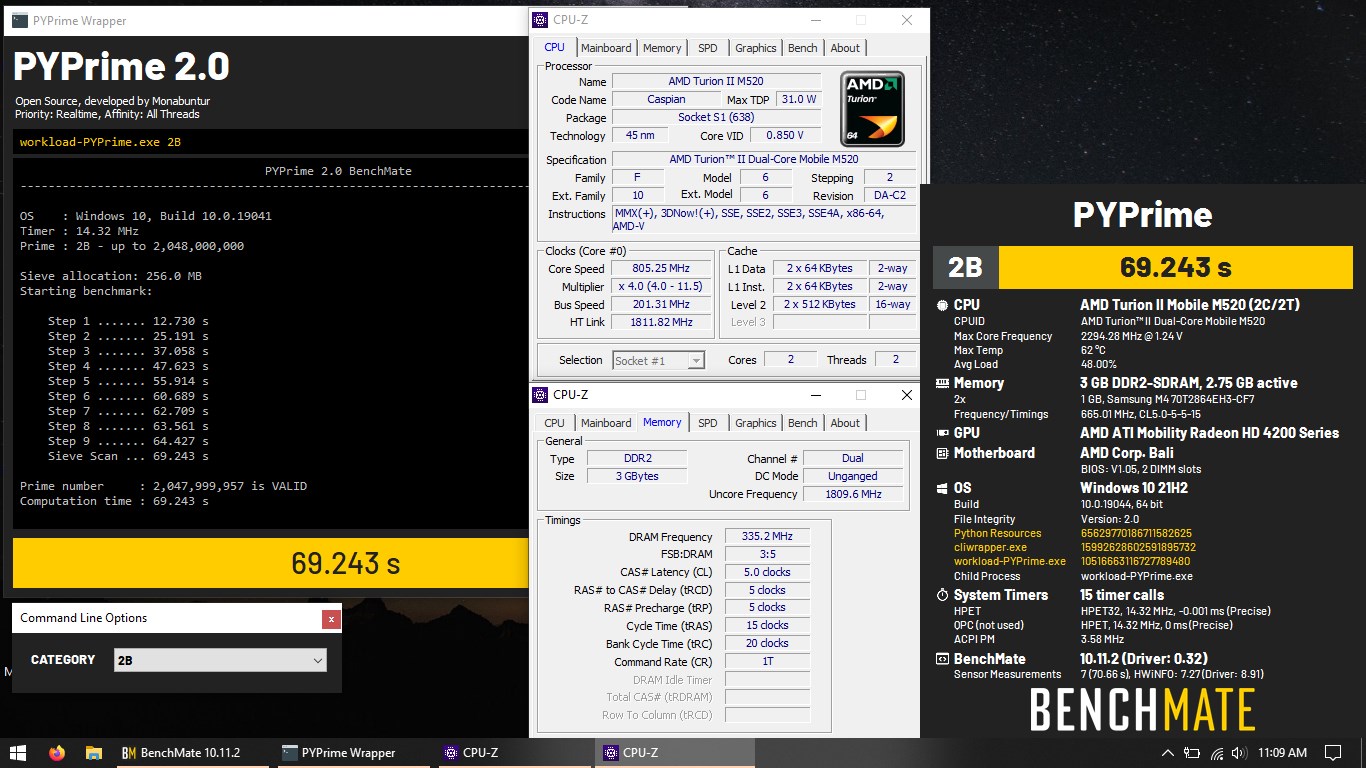Click the FSB:DRAM value 3:5
Image resolution: width=1366 pixels, height=768 pixels.
(767, 555)
